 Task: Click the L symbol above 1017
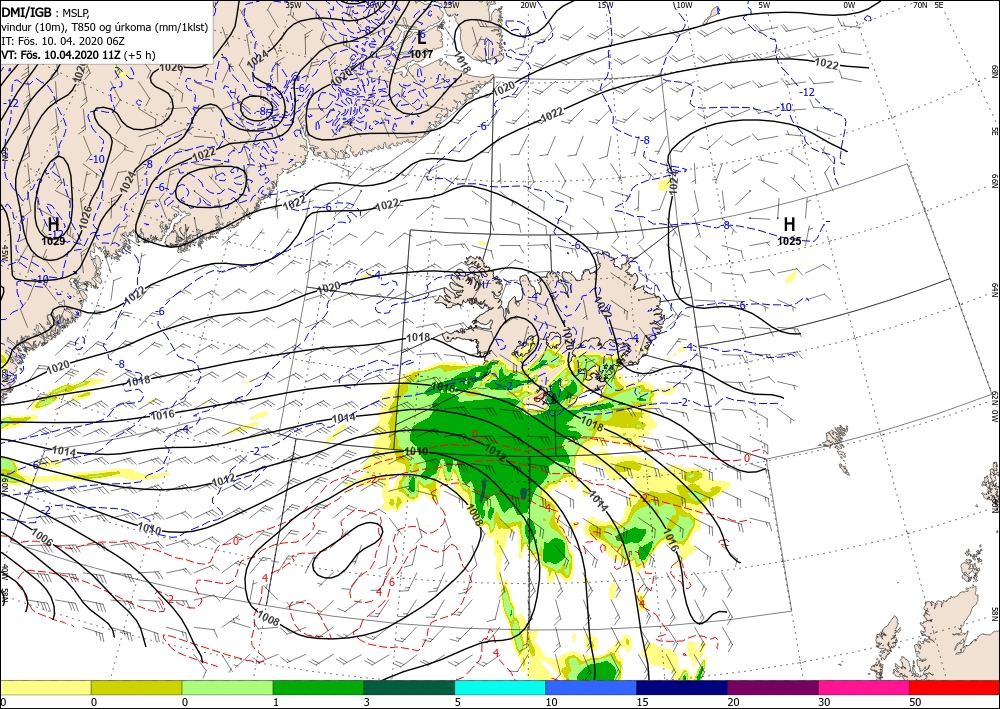(422, 38)
